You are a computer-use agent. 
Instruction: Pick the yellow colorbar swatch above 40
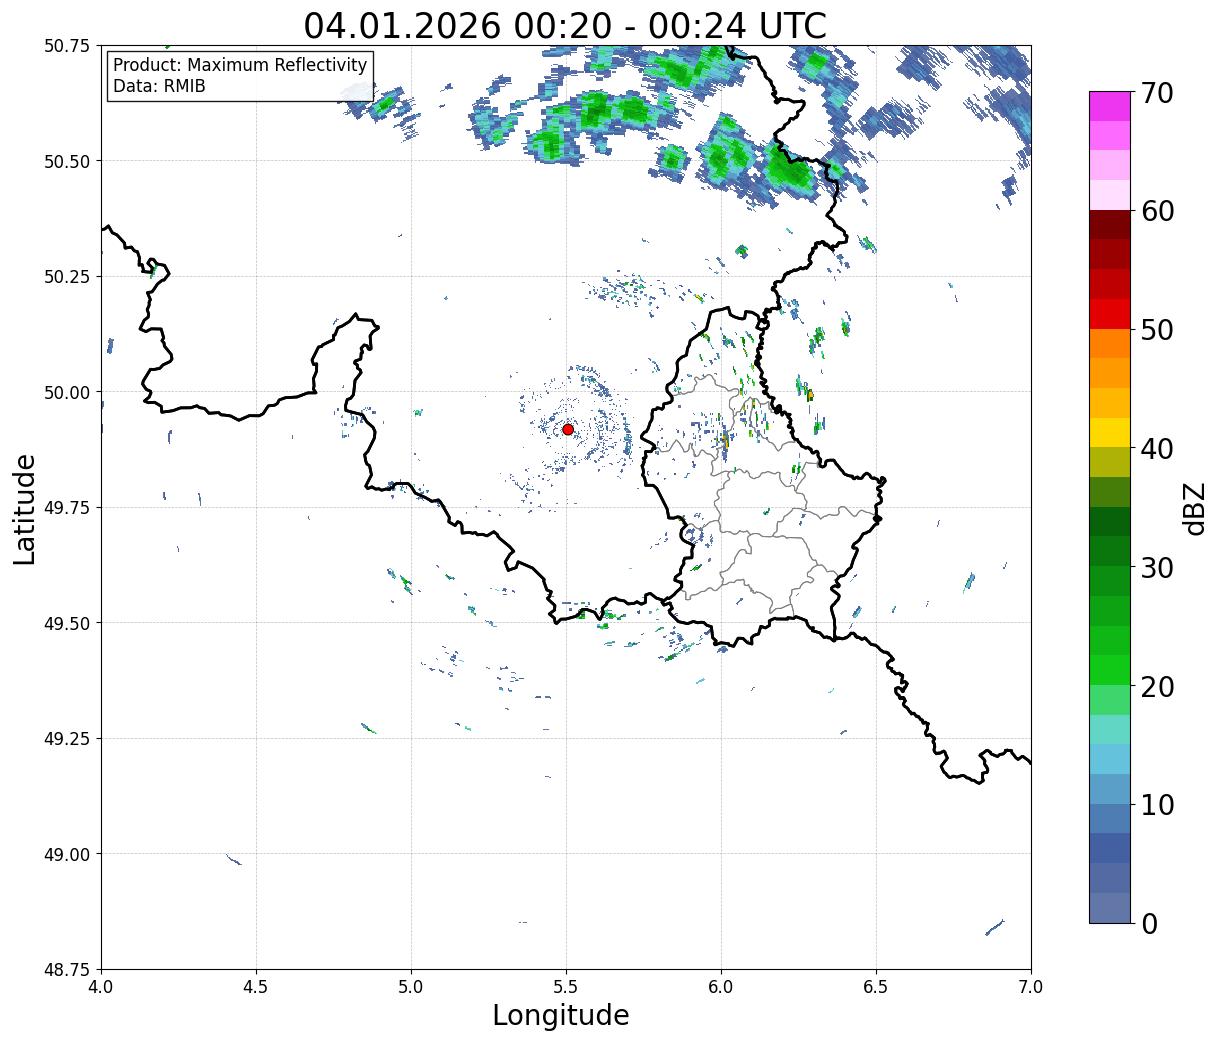pyautogui.click(x=1110, y=433)
